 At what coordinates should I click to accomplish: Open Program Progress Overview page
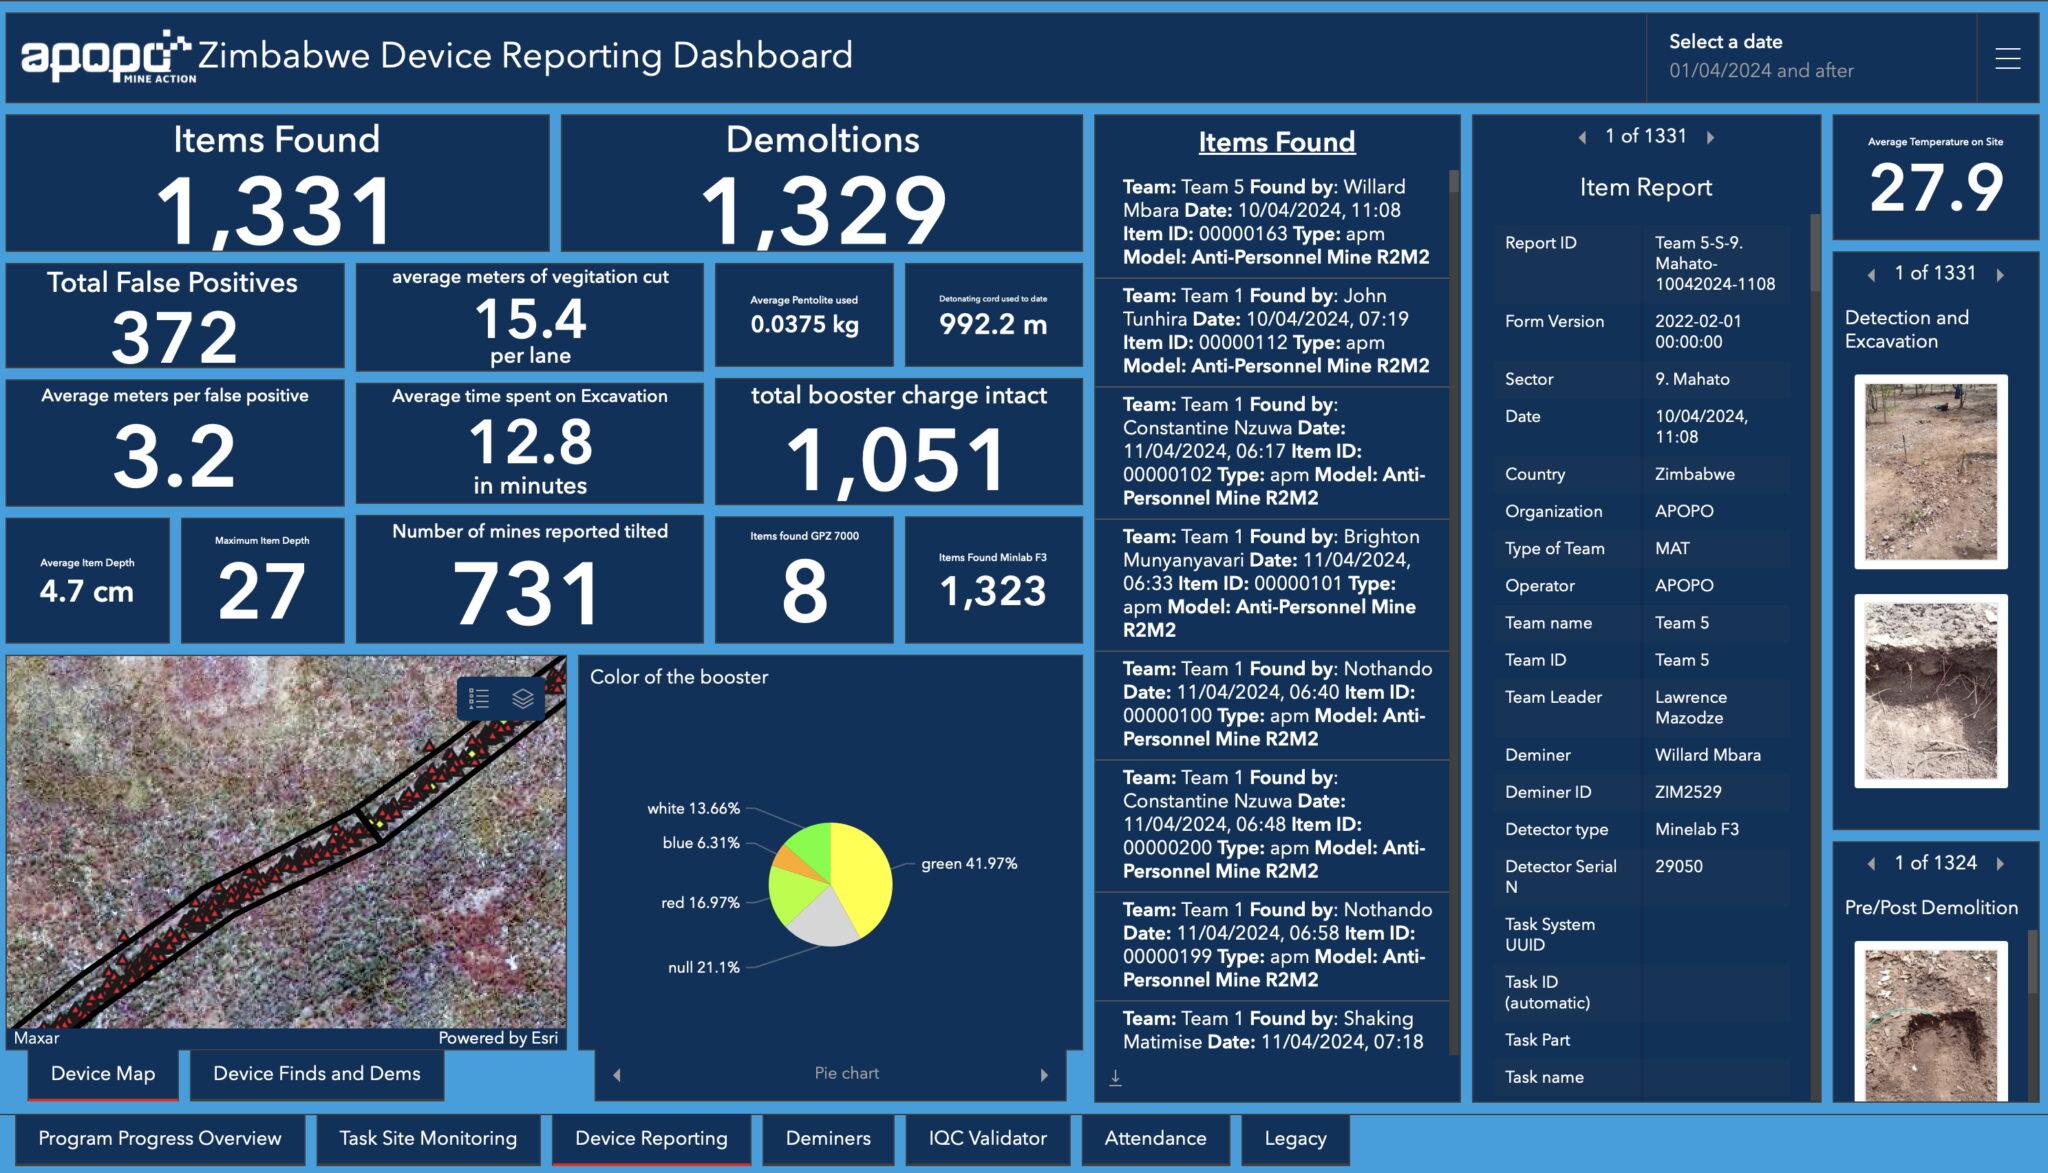(160, 1139)
